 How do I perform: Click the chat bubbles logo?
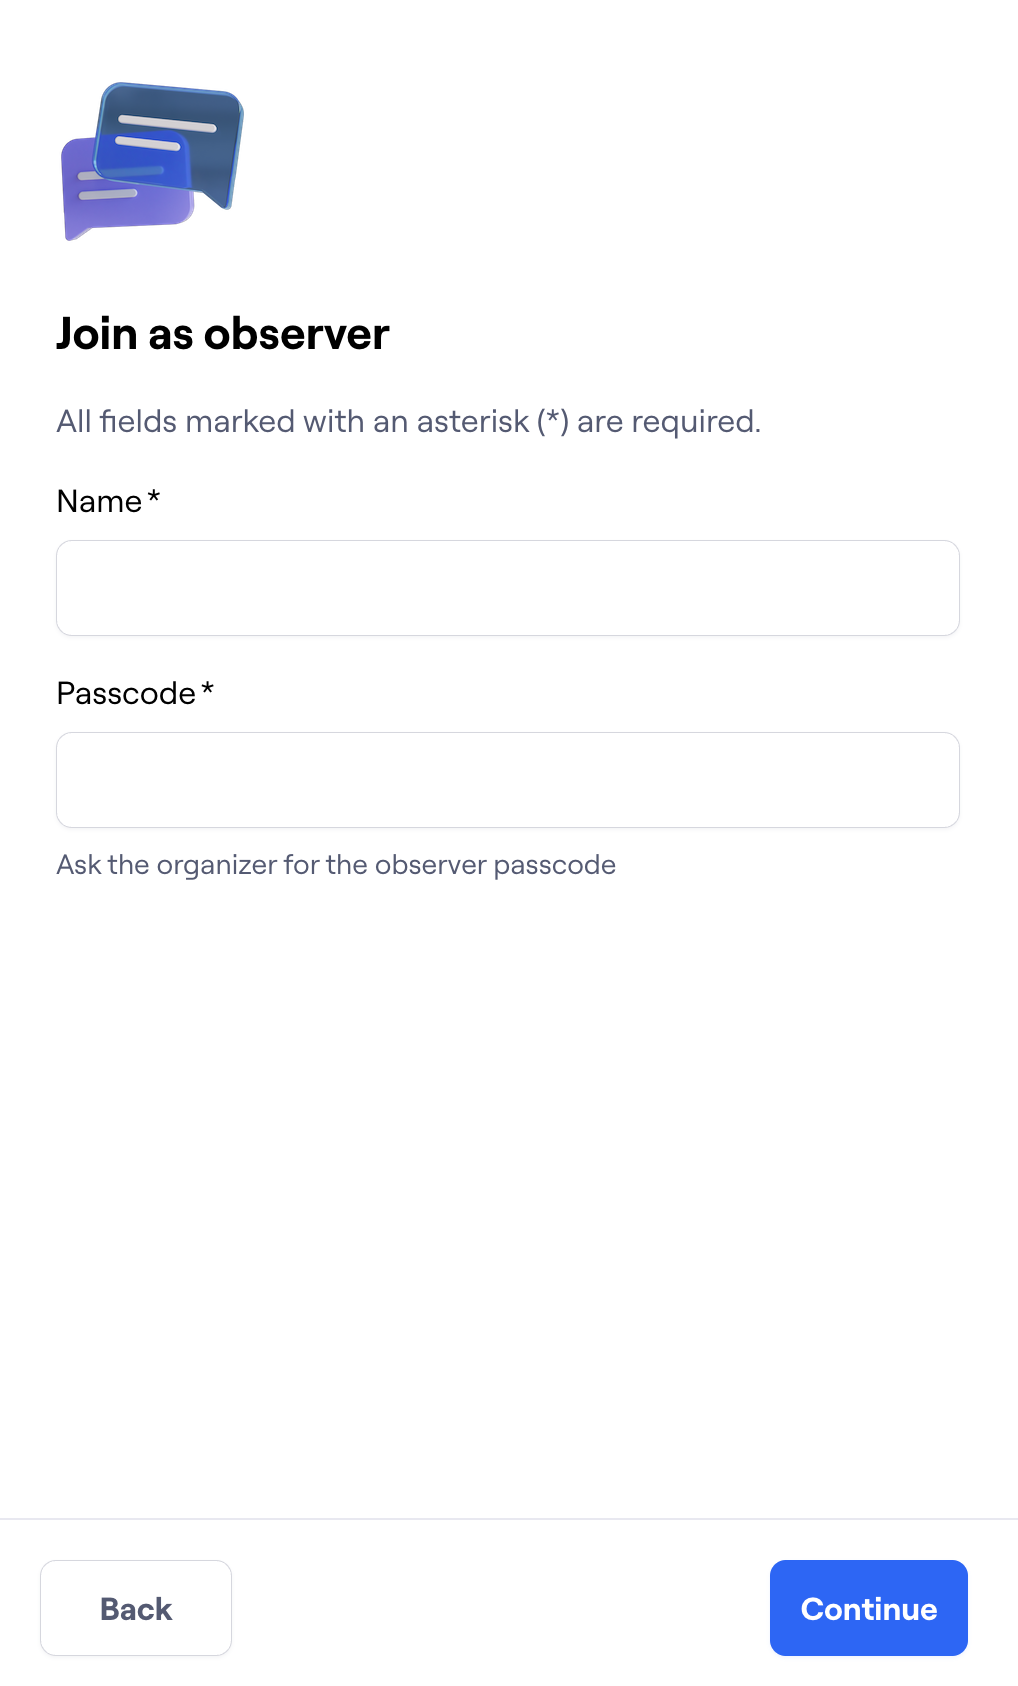[x=152, y=160]
